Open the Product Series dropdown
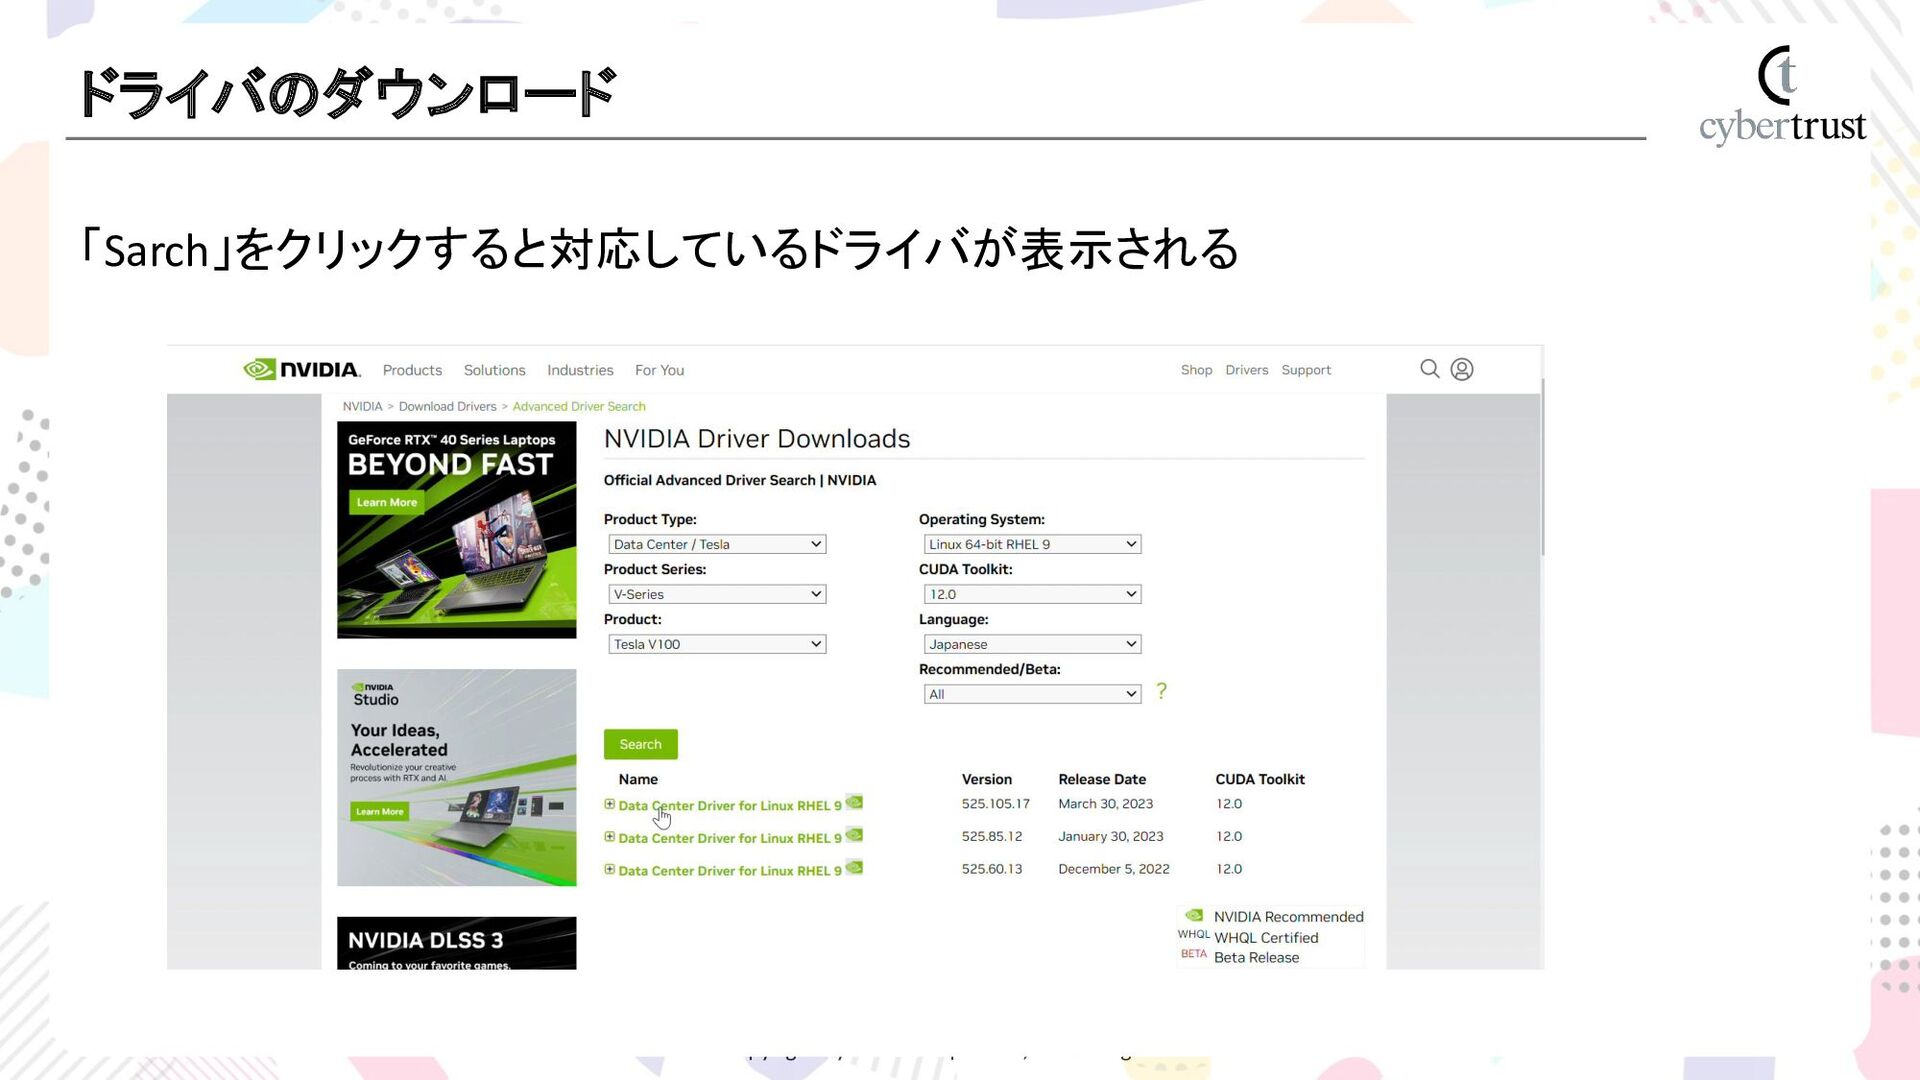1920x1080 pixels. 717,594
